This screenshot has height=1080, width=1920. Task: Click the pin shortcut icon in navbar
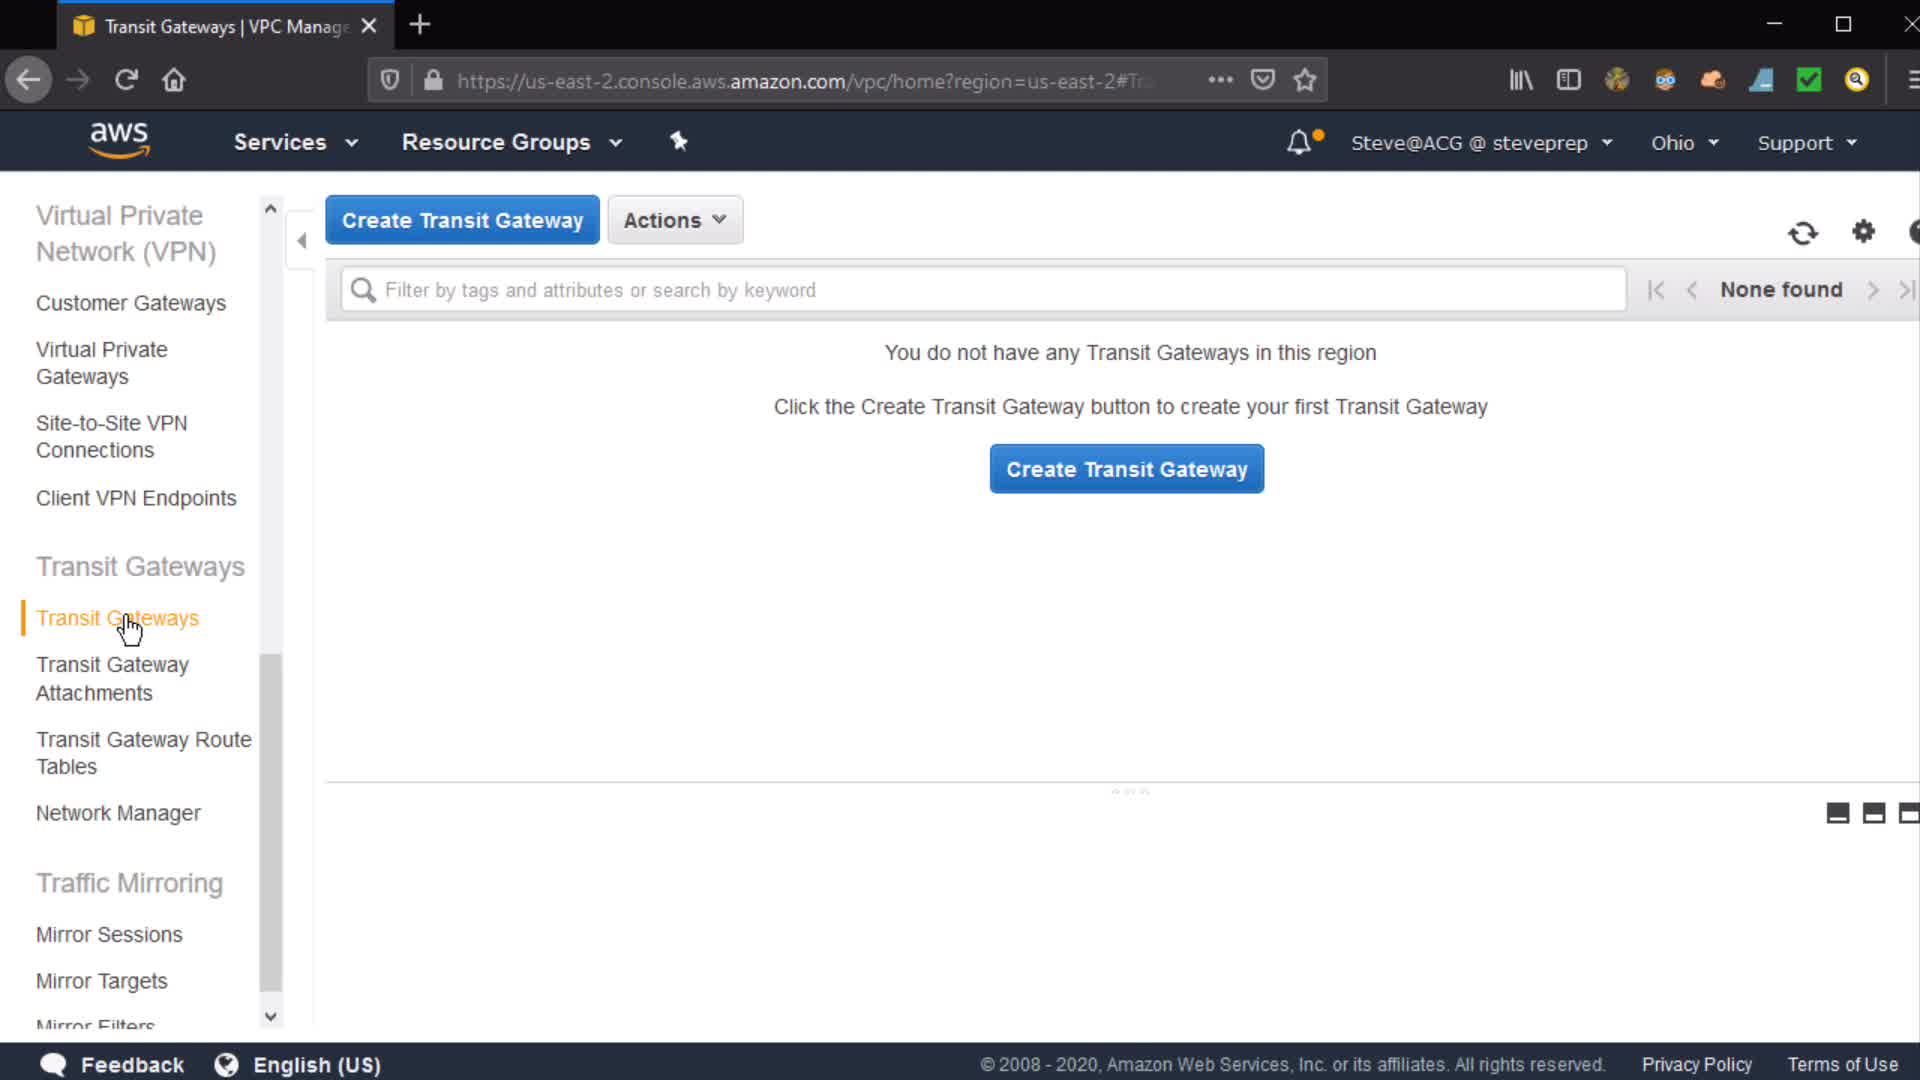tap(679, 142)
